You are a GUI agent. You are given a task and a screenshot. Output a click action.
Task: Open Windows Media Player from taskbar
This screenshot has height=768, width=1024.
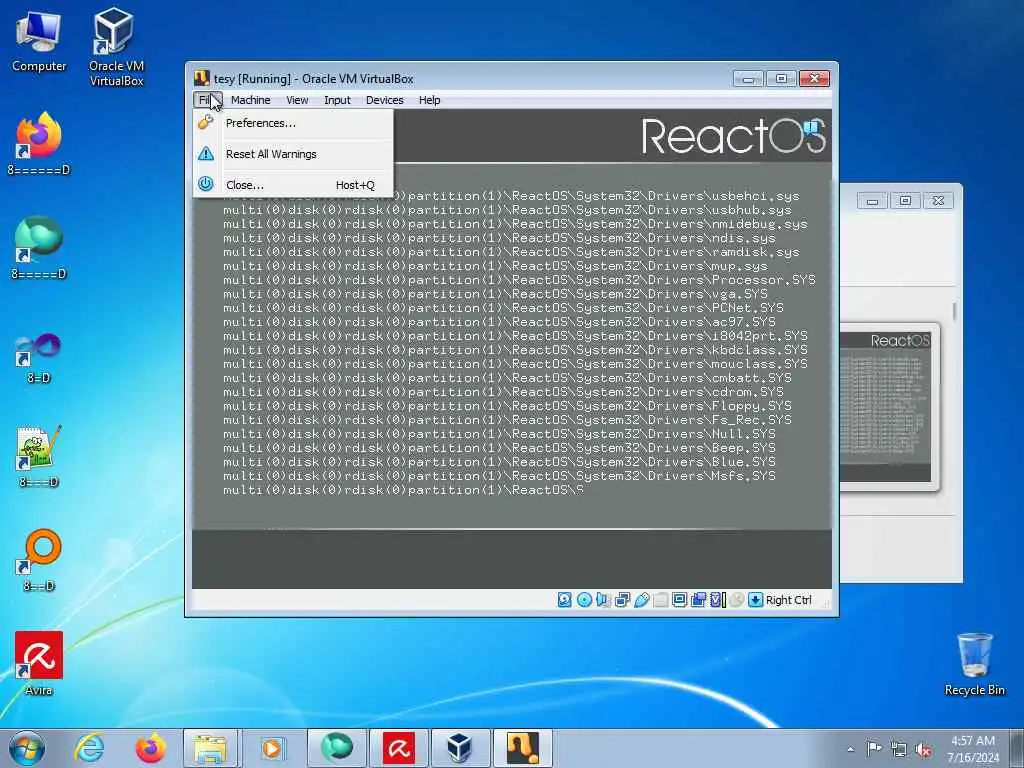point(272,748)
